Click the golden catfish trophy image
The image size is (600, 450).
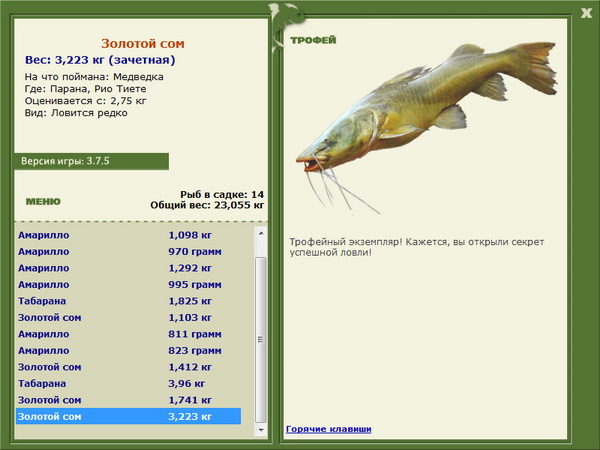point(426,128)
